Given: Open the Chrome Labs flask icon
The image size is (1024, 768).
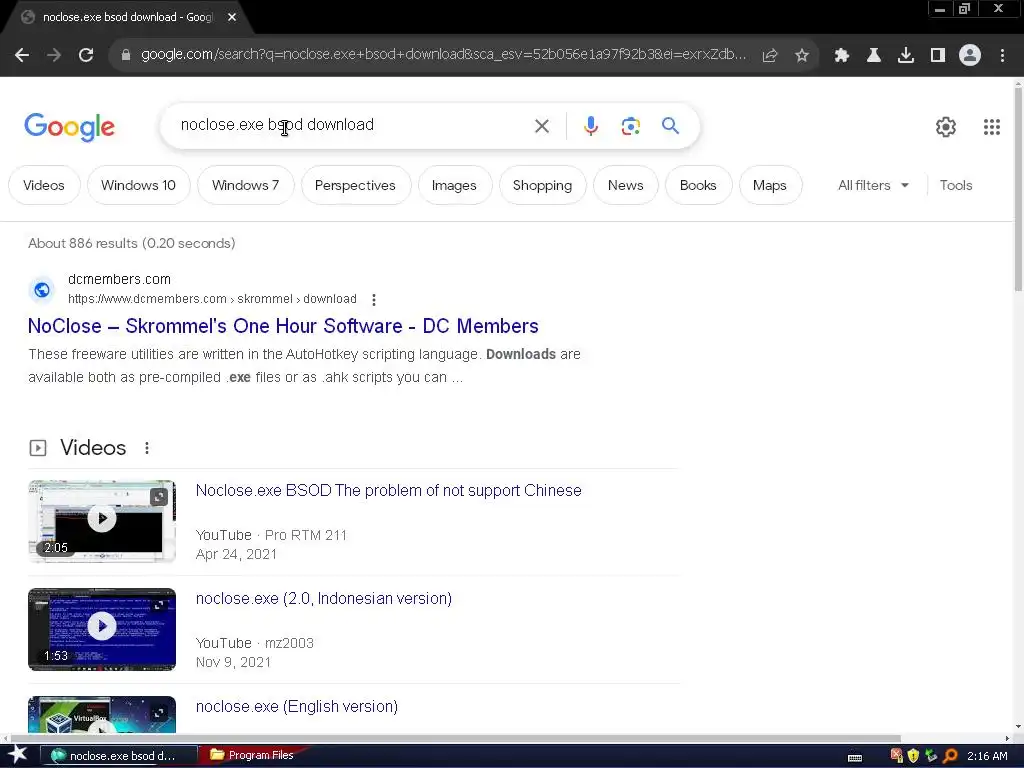Looking at the screenshot, I should pyautogui.click(x=873, y=55).
